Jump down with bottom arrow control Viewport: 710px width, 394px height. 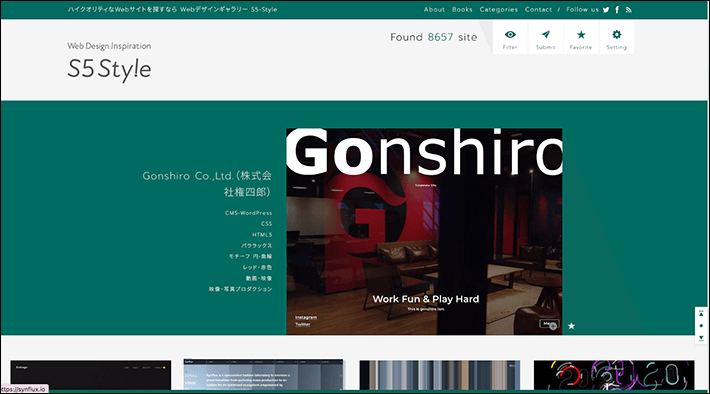[701, 338]
